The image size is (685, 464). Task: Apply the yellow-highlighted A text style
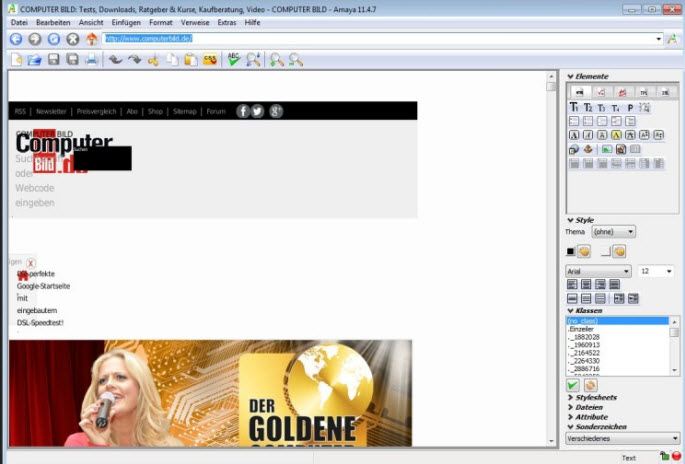(616, 135)
